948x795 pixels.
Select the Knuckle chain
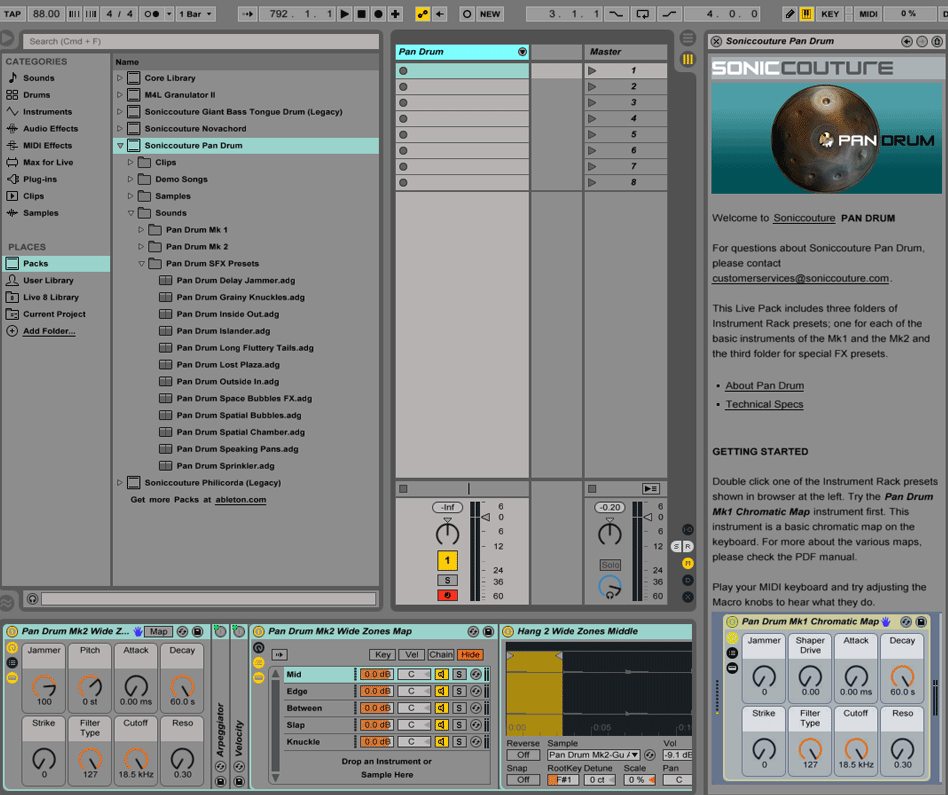pos(319,742)
